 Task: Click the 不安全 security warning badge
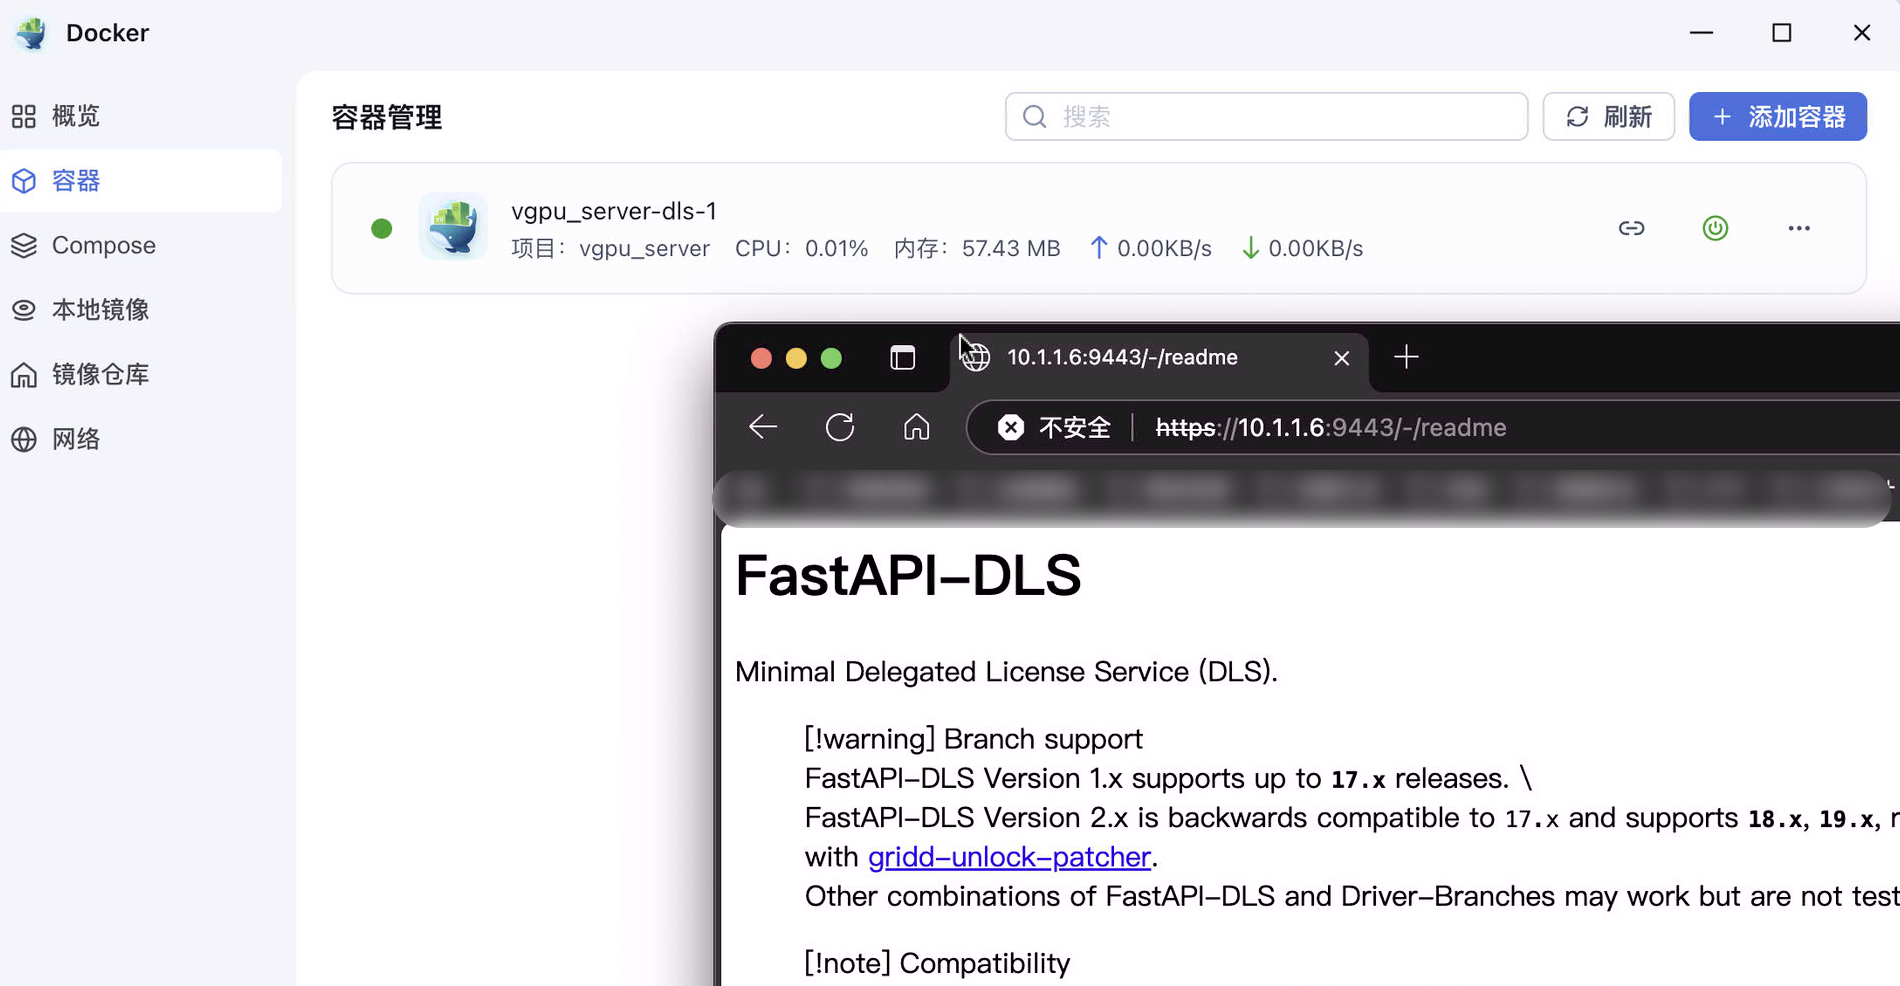pos(1055,427)
